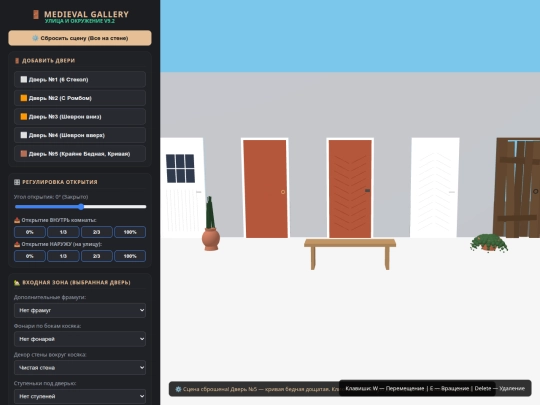This screenshot has width=540, height=405.
Task: Click the gear icon in the status message
Action: 178,389
